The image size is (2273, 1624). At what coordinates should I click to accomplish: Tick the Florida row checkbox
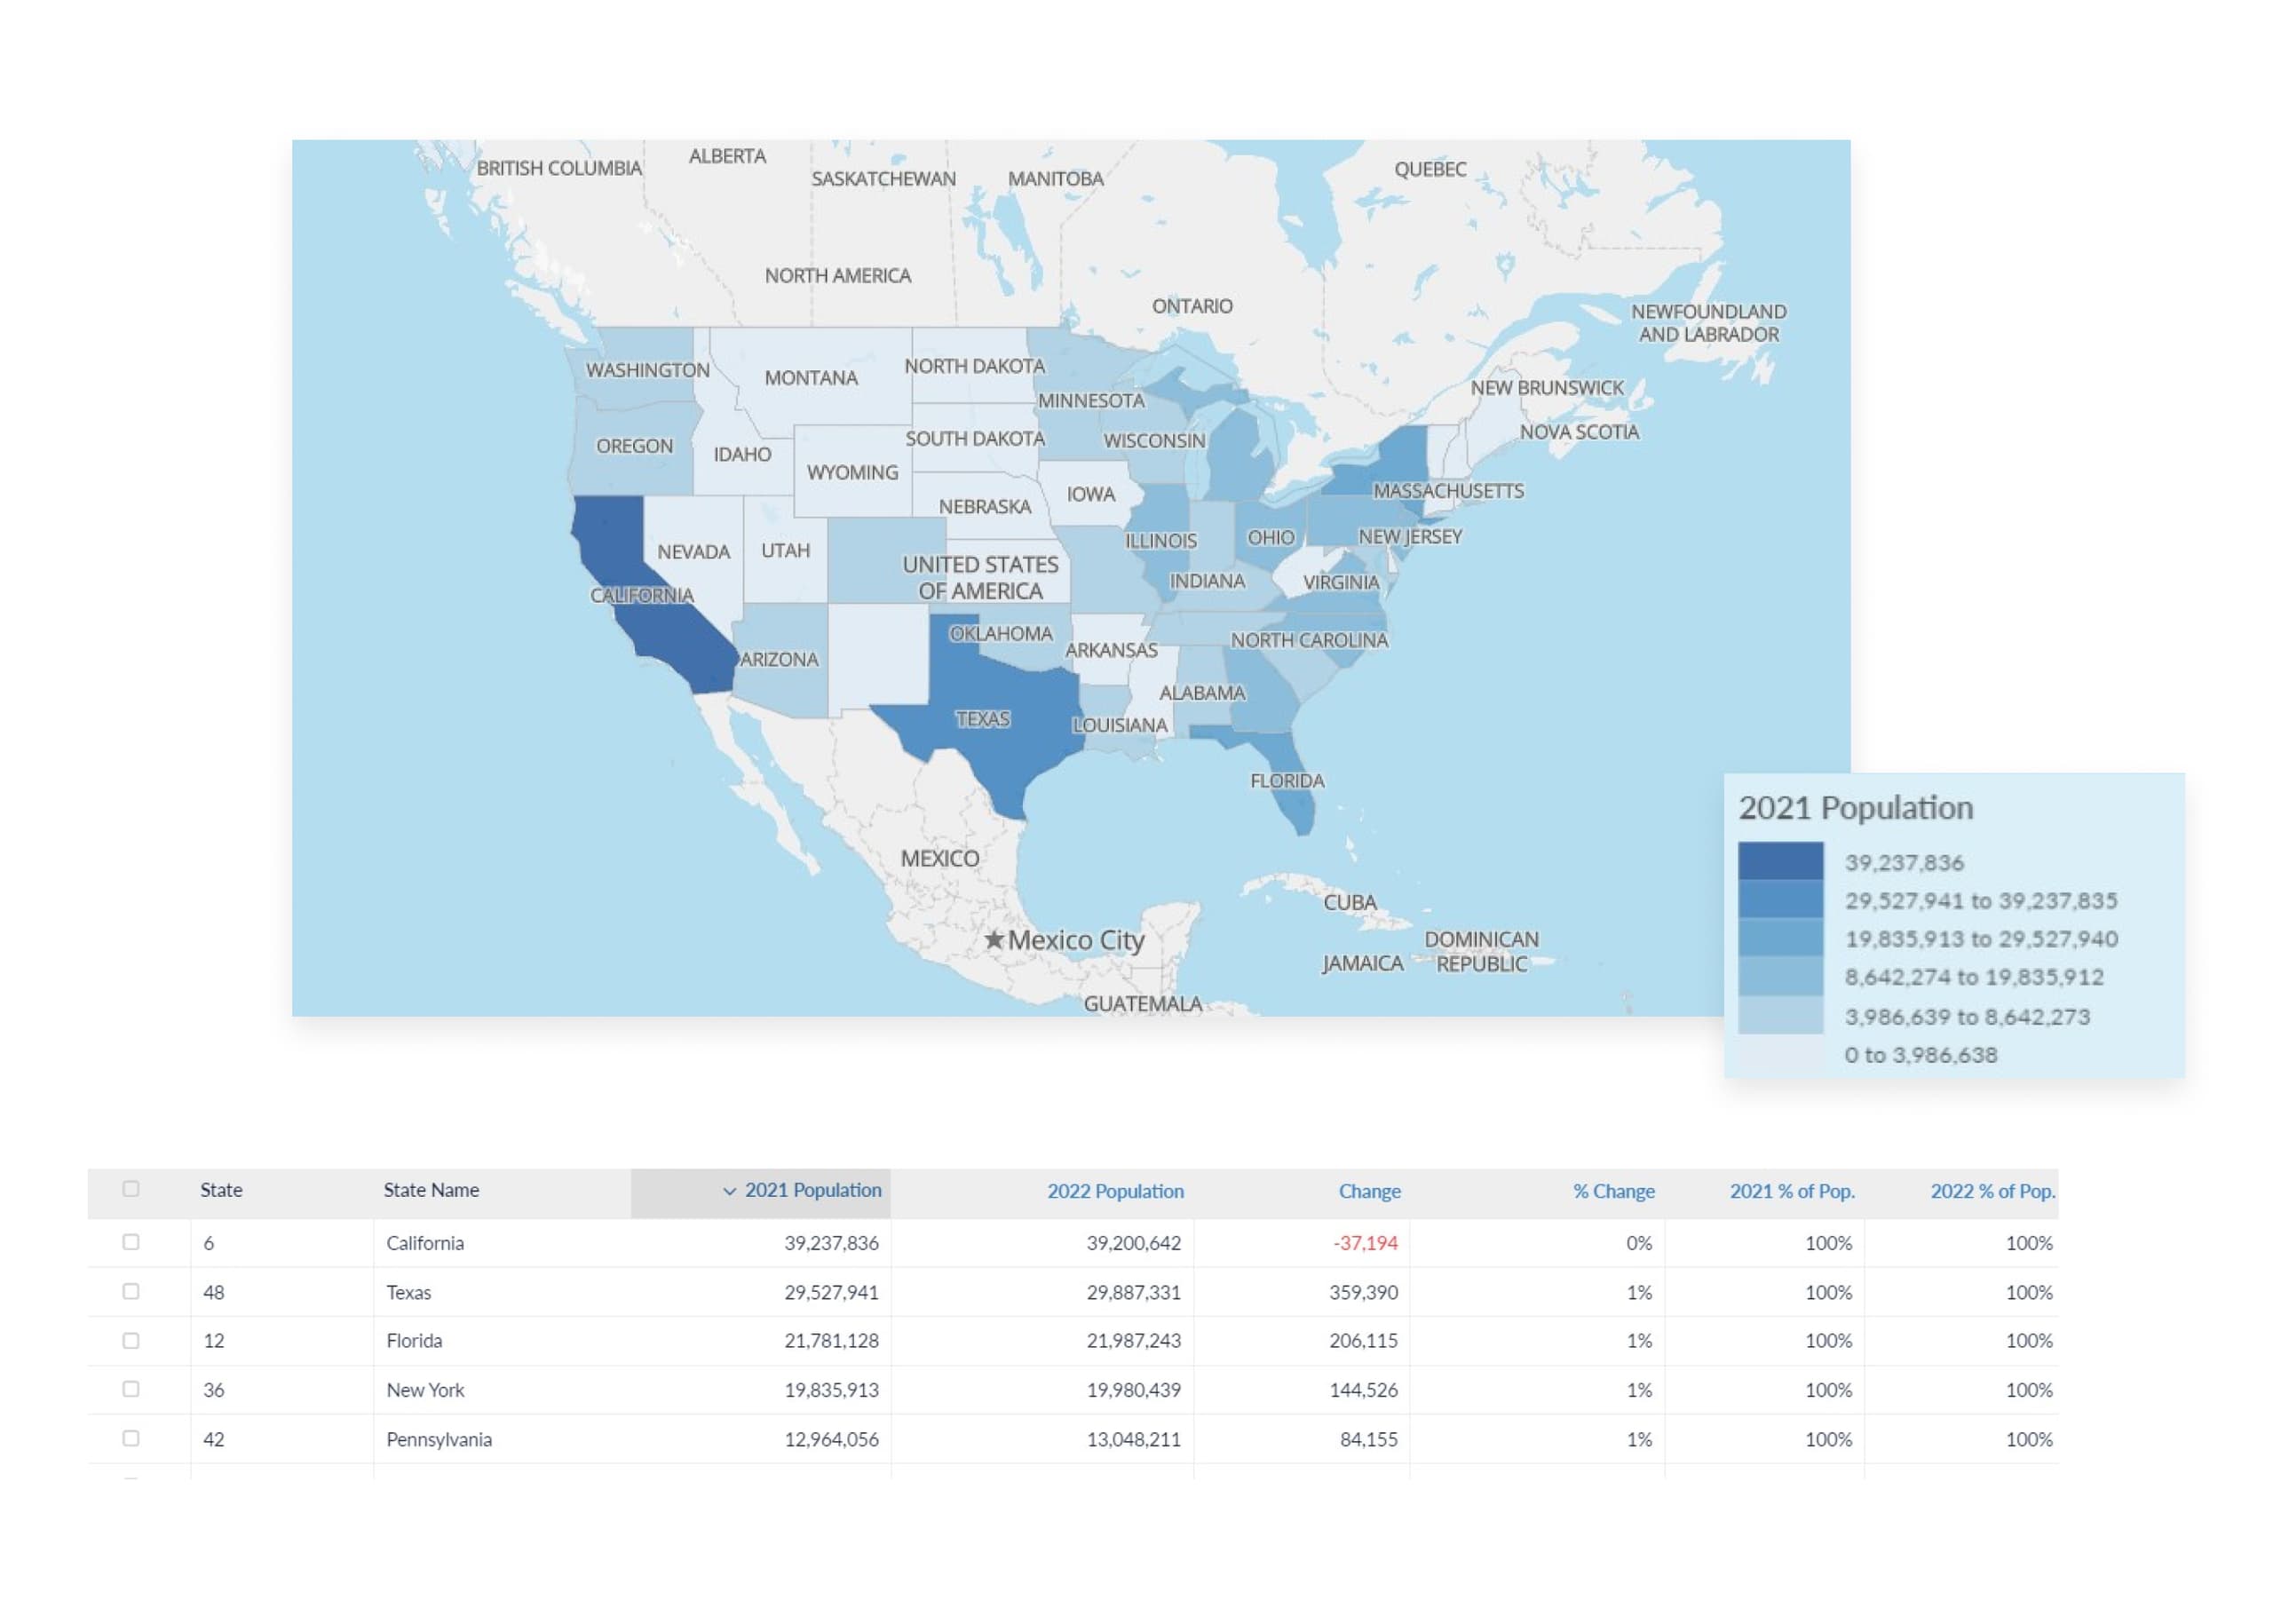[131, 1340]
